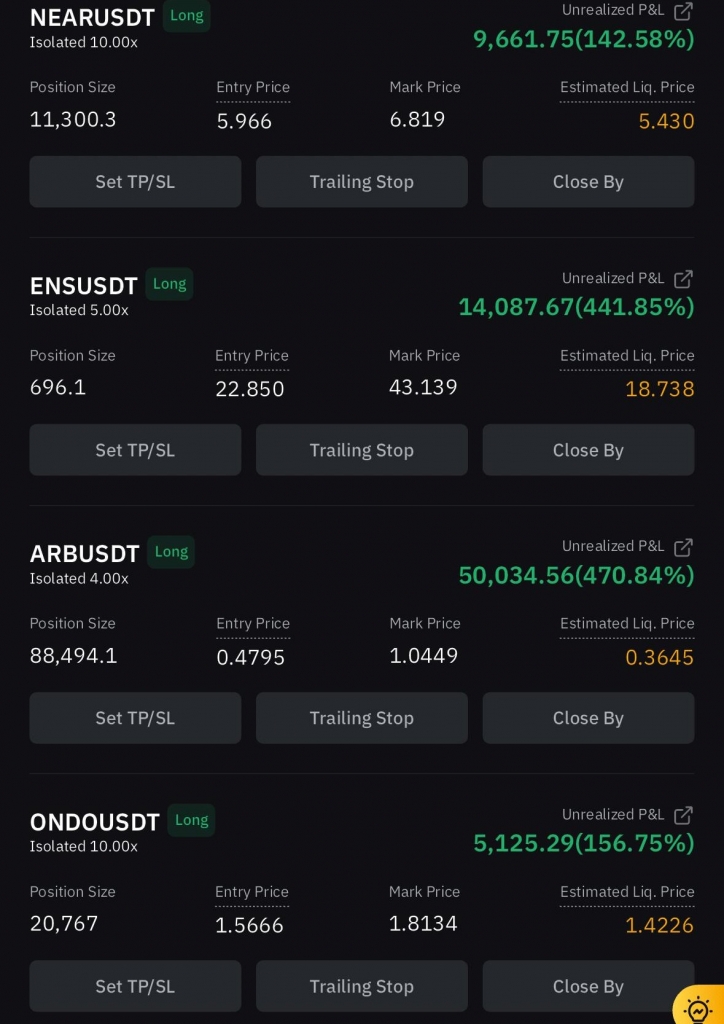This screenshot has width=724, height=1024.
Task: Tap the ARBUSDT Entry Price label
Action: tap(253, 624)
